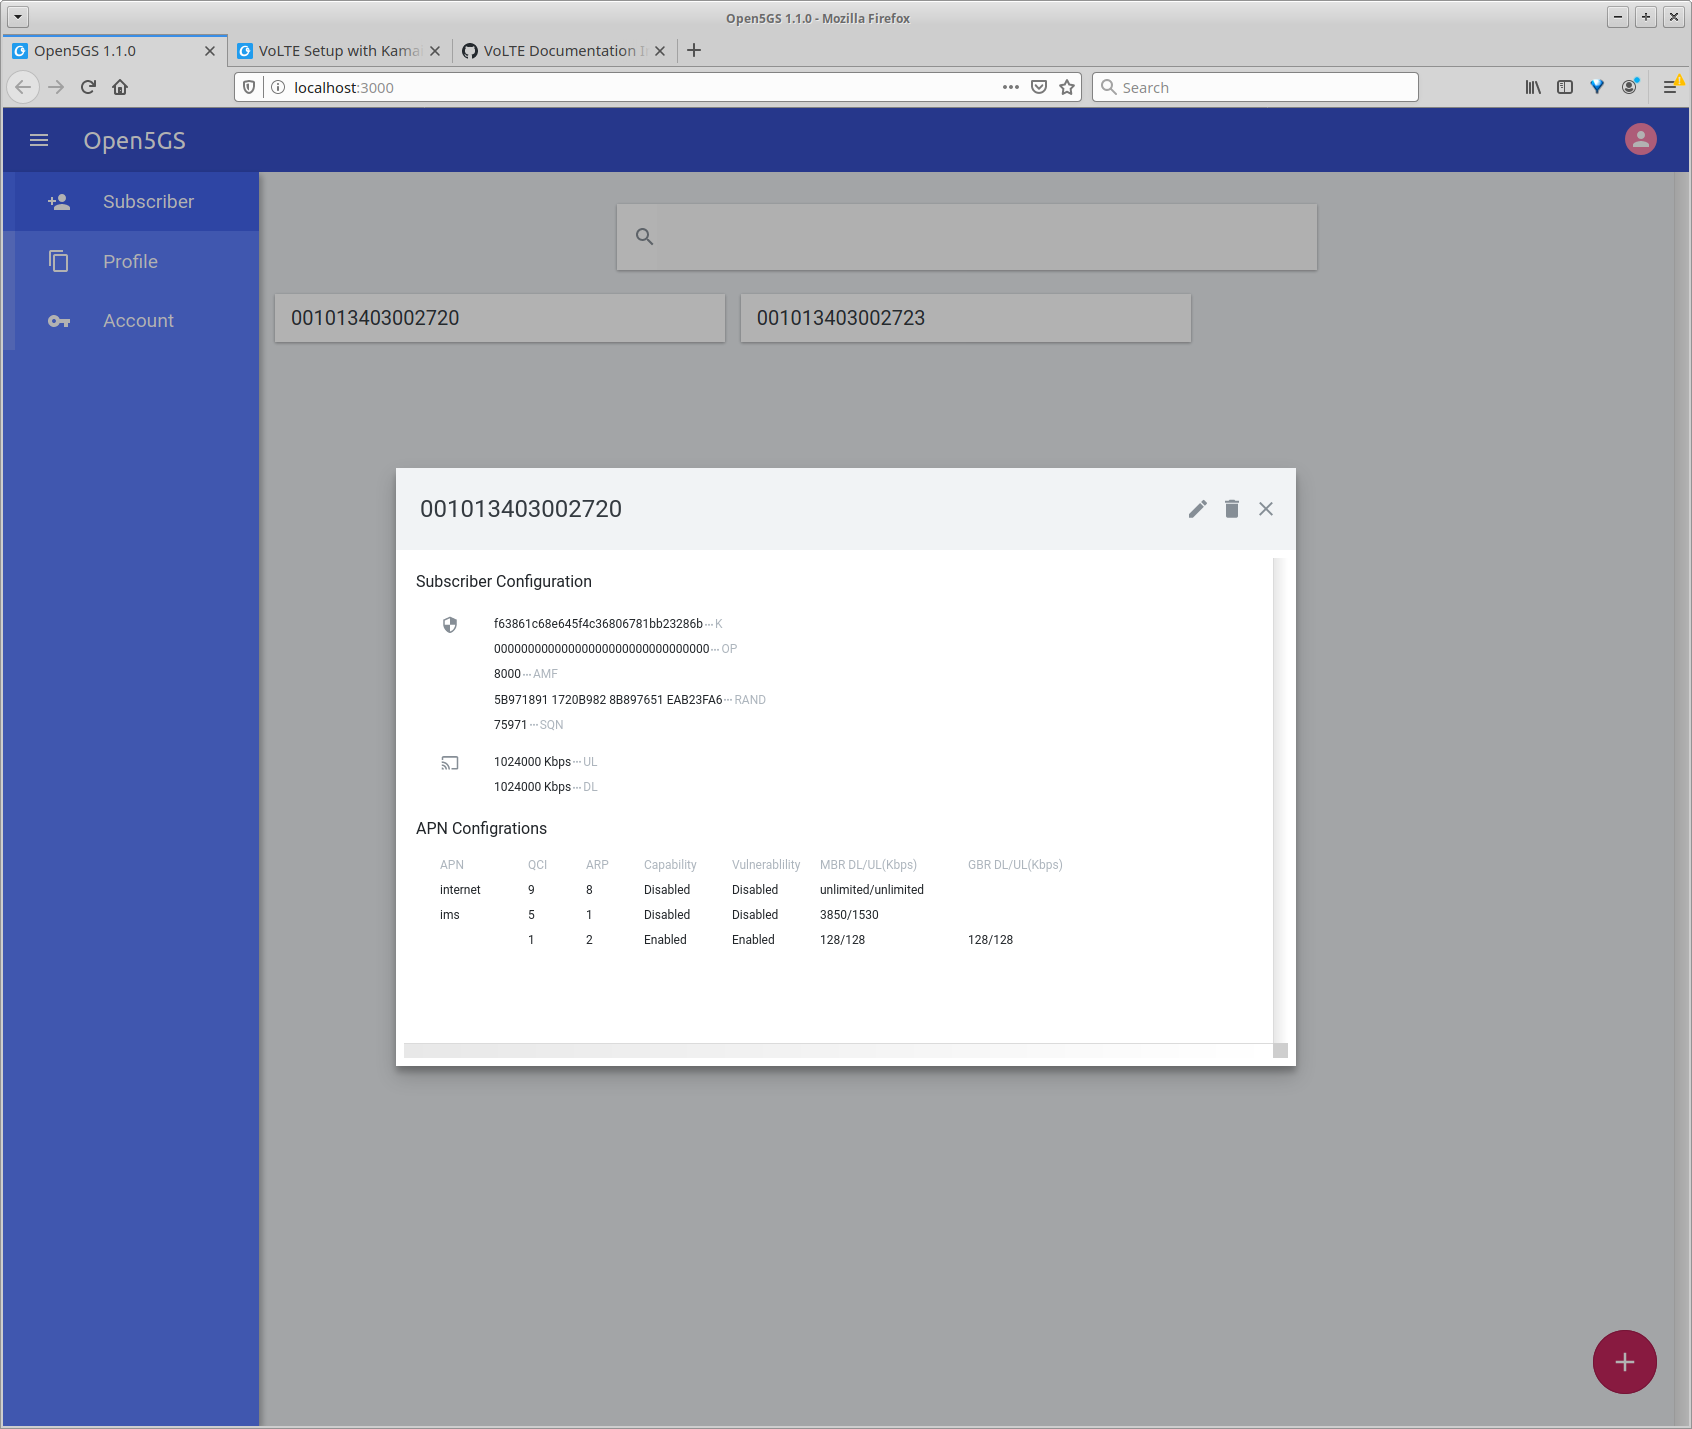The image size is (1692, 1429).
Task: Reload the current page
Action: click(88, 87)
